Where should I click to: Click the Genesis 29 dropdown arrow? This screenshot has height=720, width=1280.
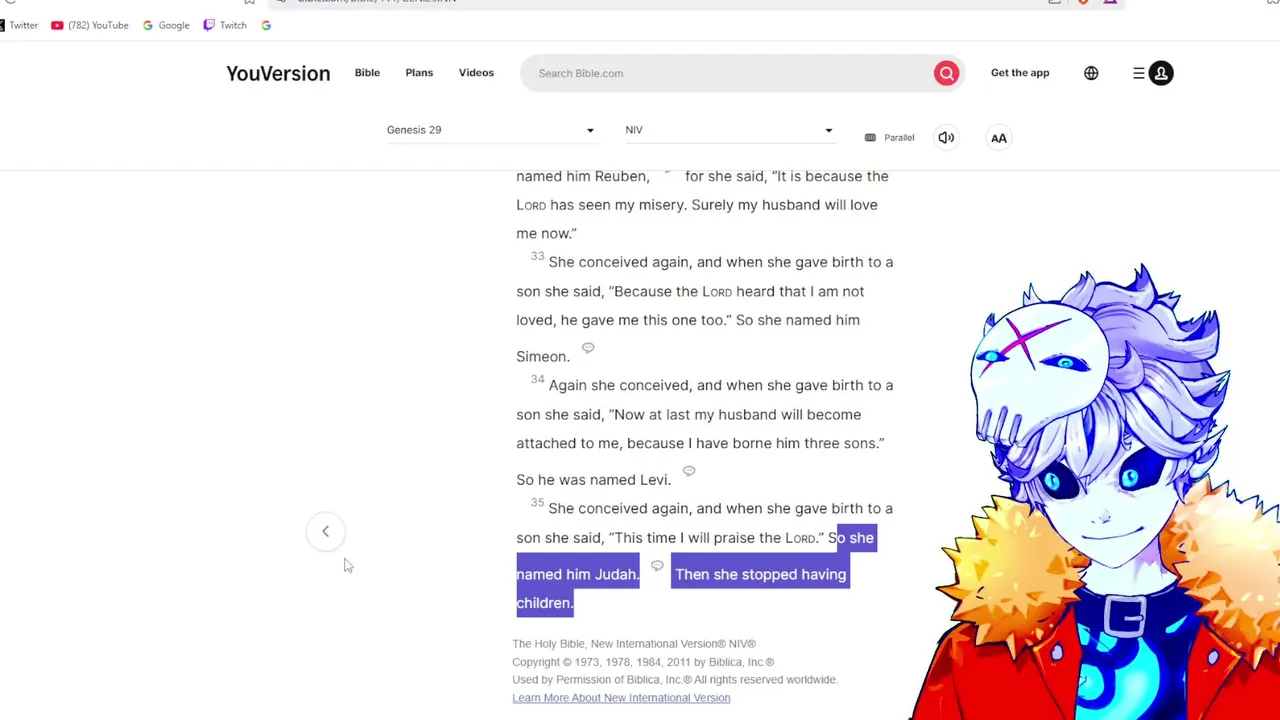pyautogui.click(x=590, y=130)
